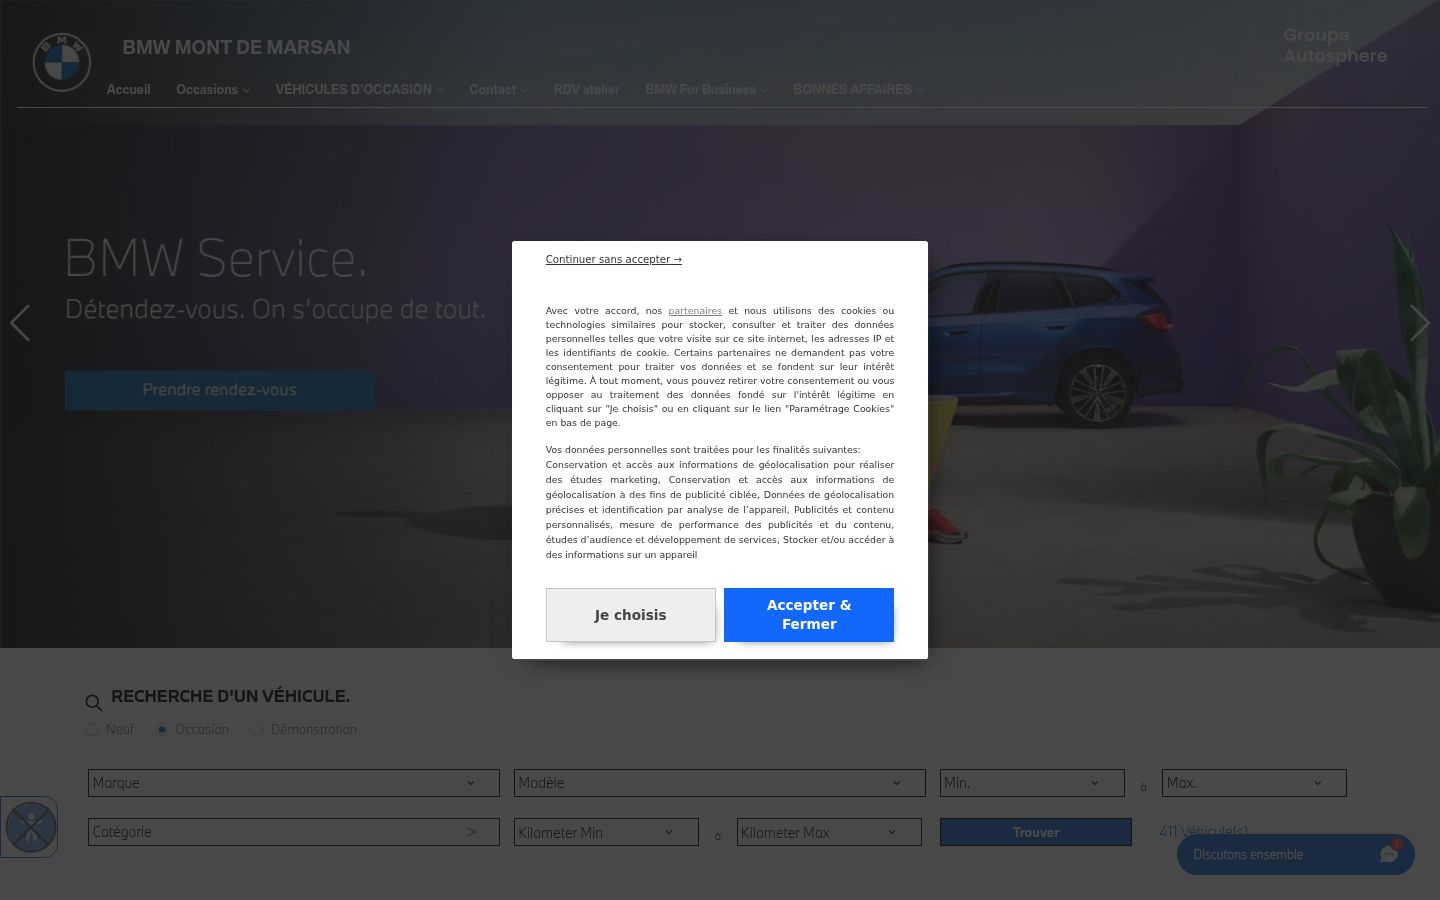This screenshot has height=900, width=1440.
Task: Select the Démonstration radio button
Action: pyautogui.click(x=257, y=730)
